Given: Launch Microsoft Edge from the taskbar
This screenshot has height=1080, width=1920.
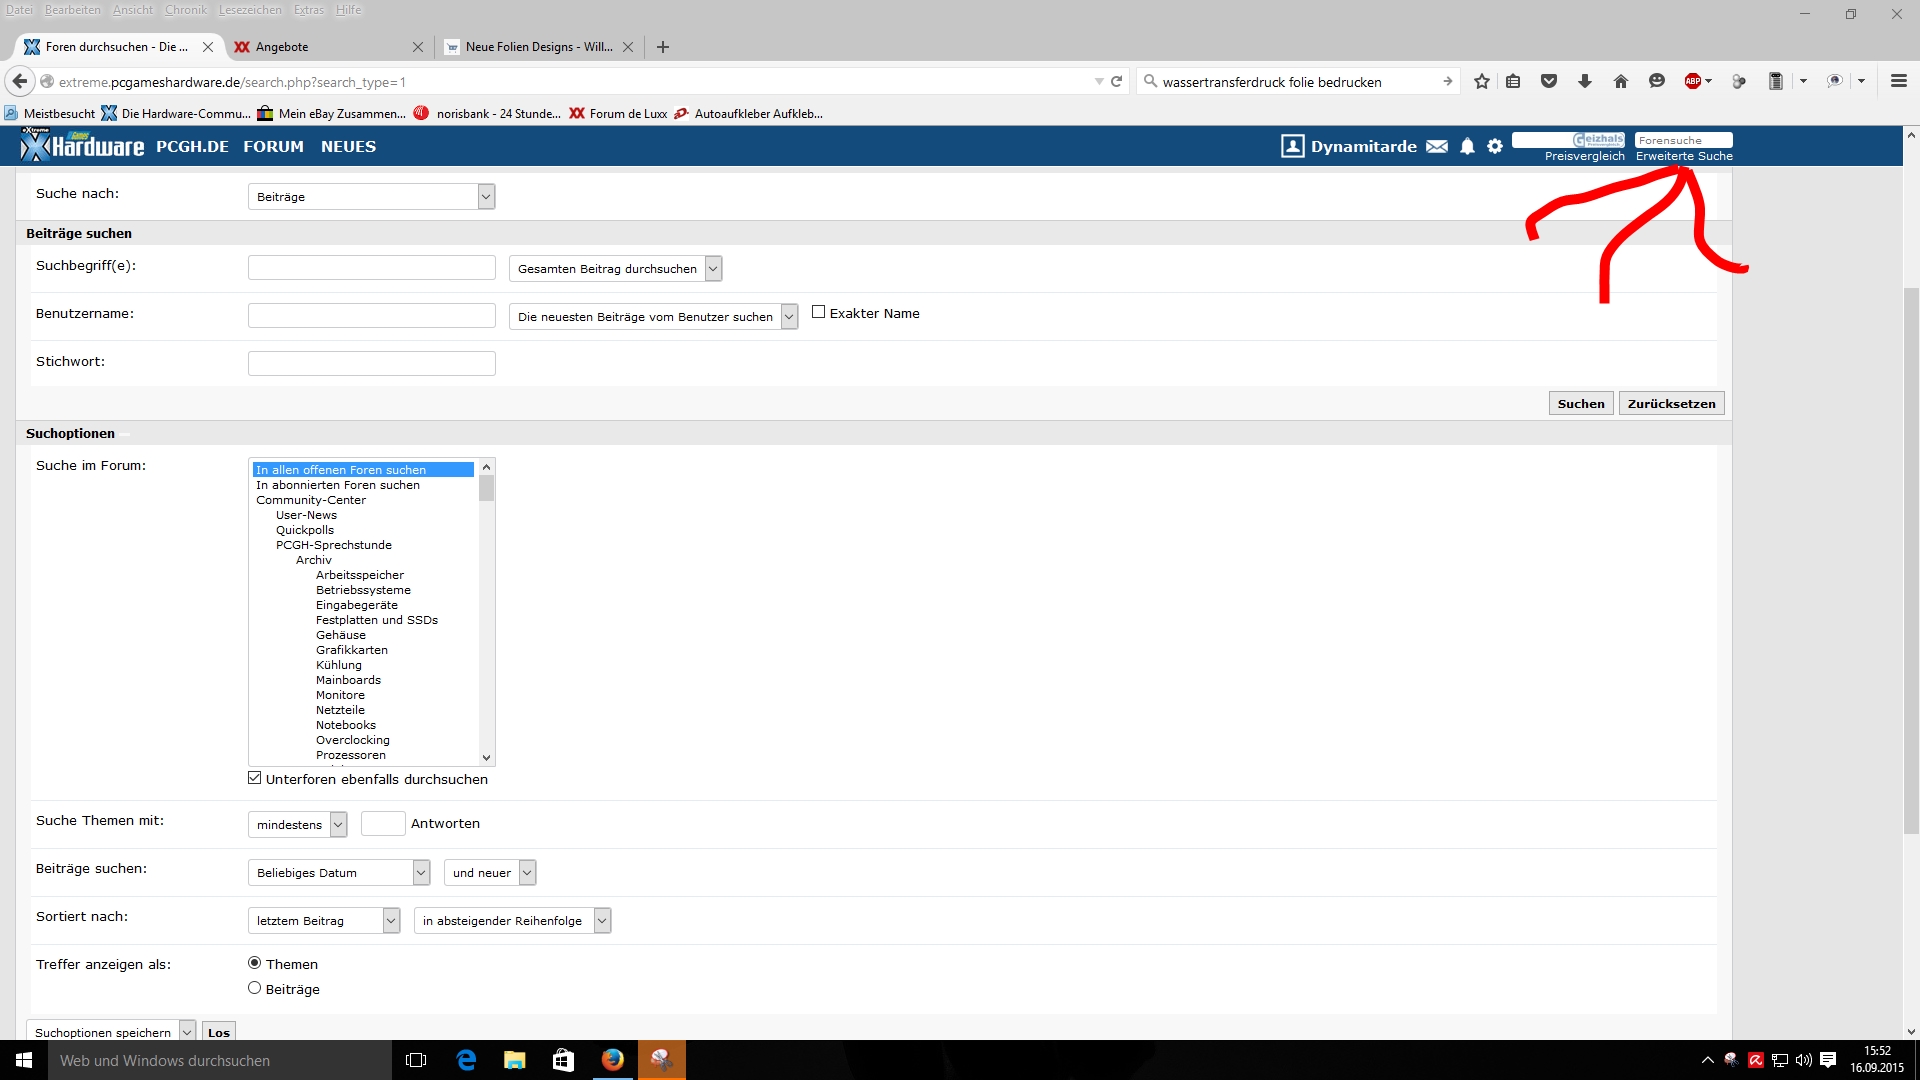Looking at the screenshot, I should (x=466, y=1060).
